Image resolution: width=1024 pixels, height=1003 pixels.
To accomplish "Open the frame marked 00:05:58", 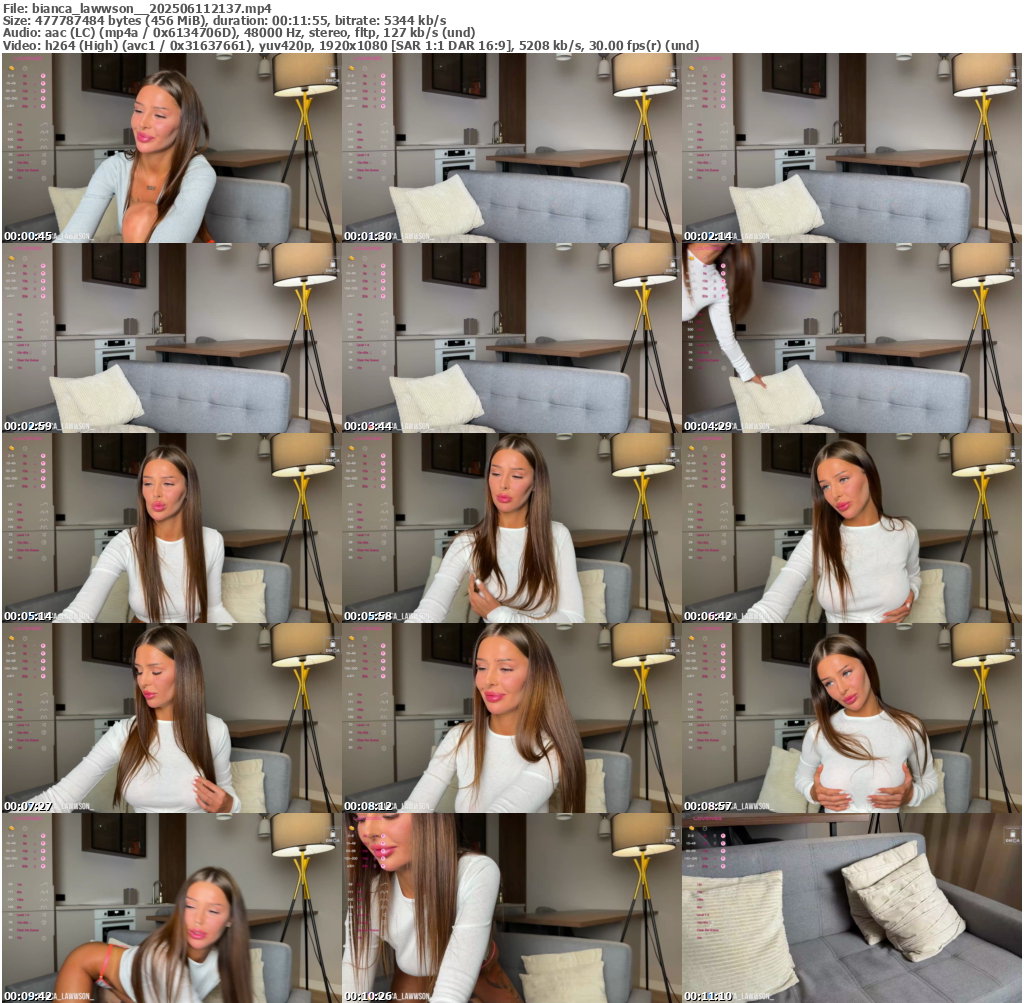I will pyautogui.click(x=511, y=528).
